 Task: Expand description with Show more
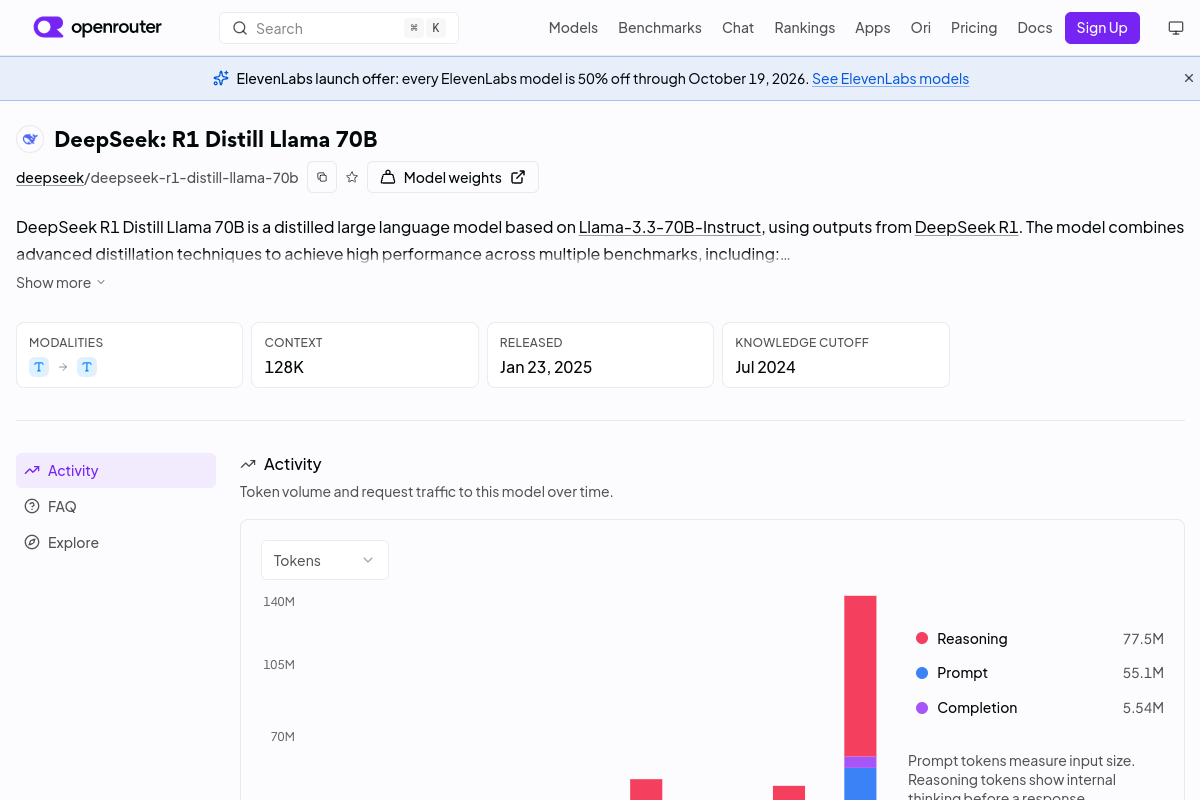[x=60, y=283]
